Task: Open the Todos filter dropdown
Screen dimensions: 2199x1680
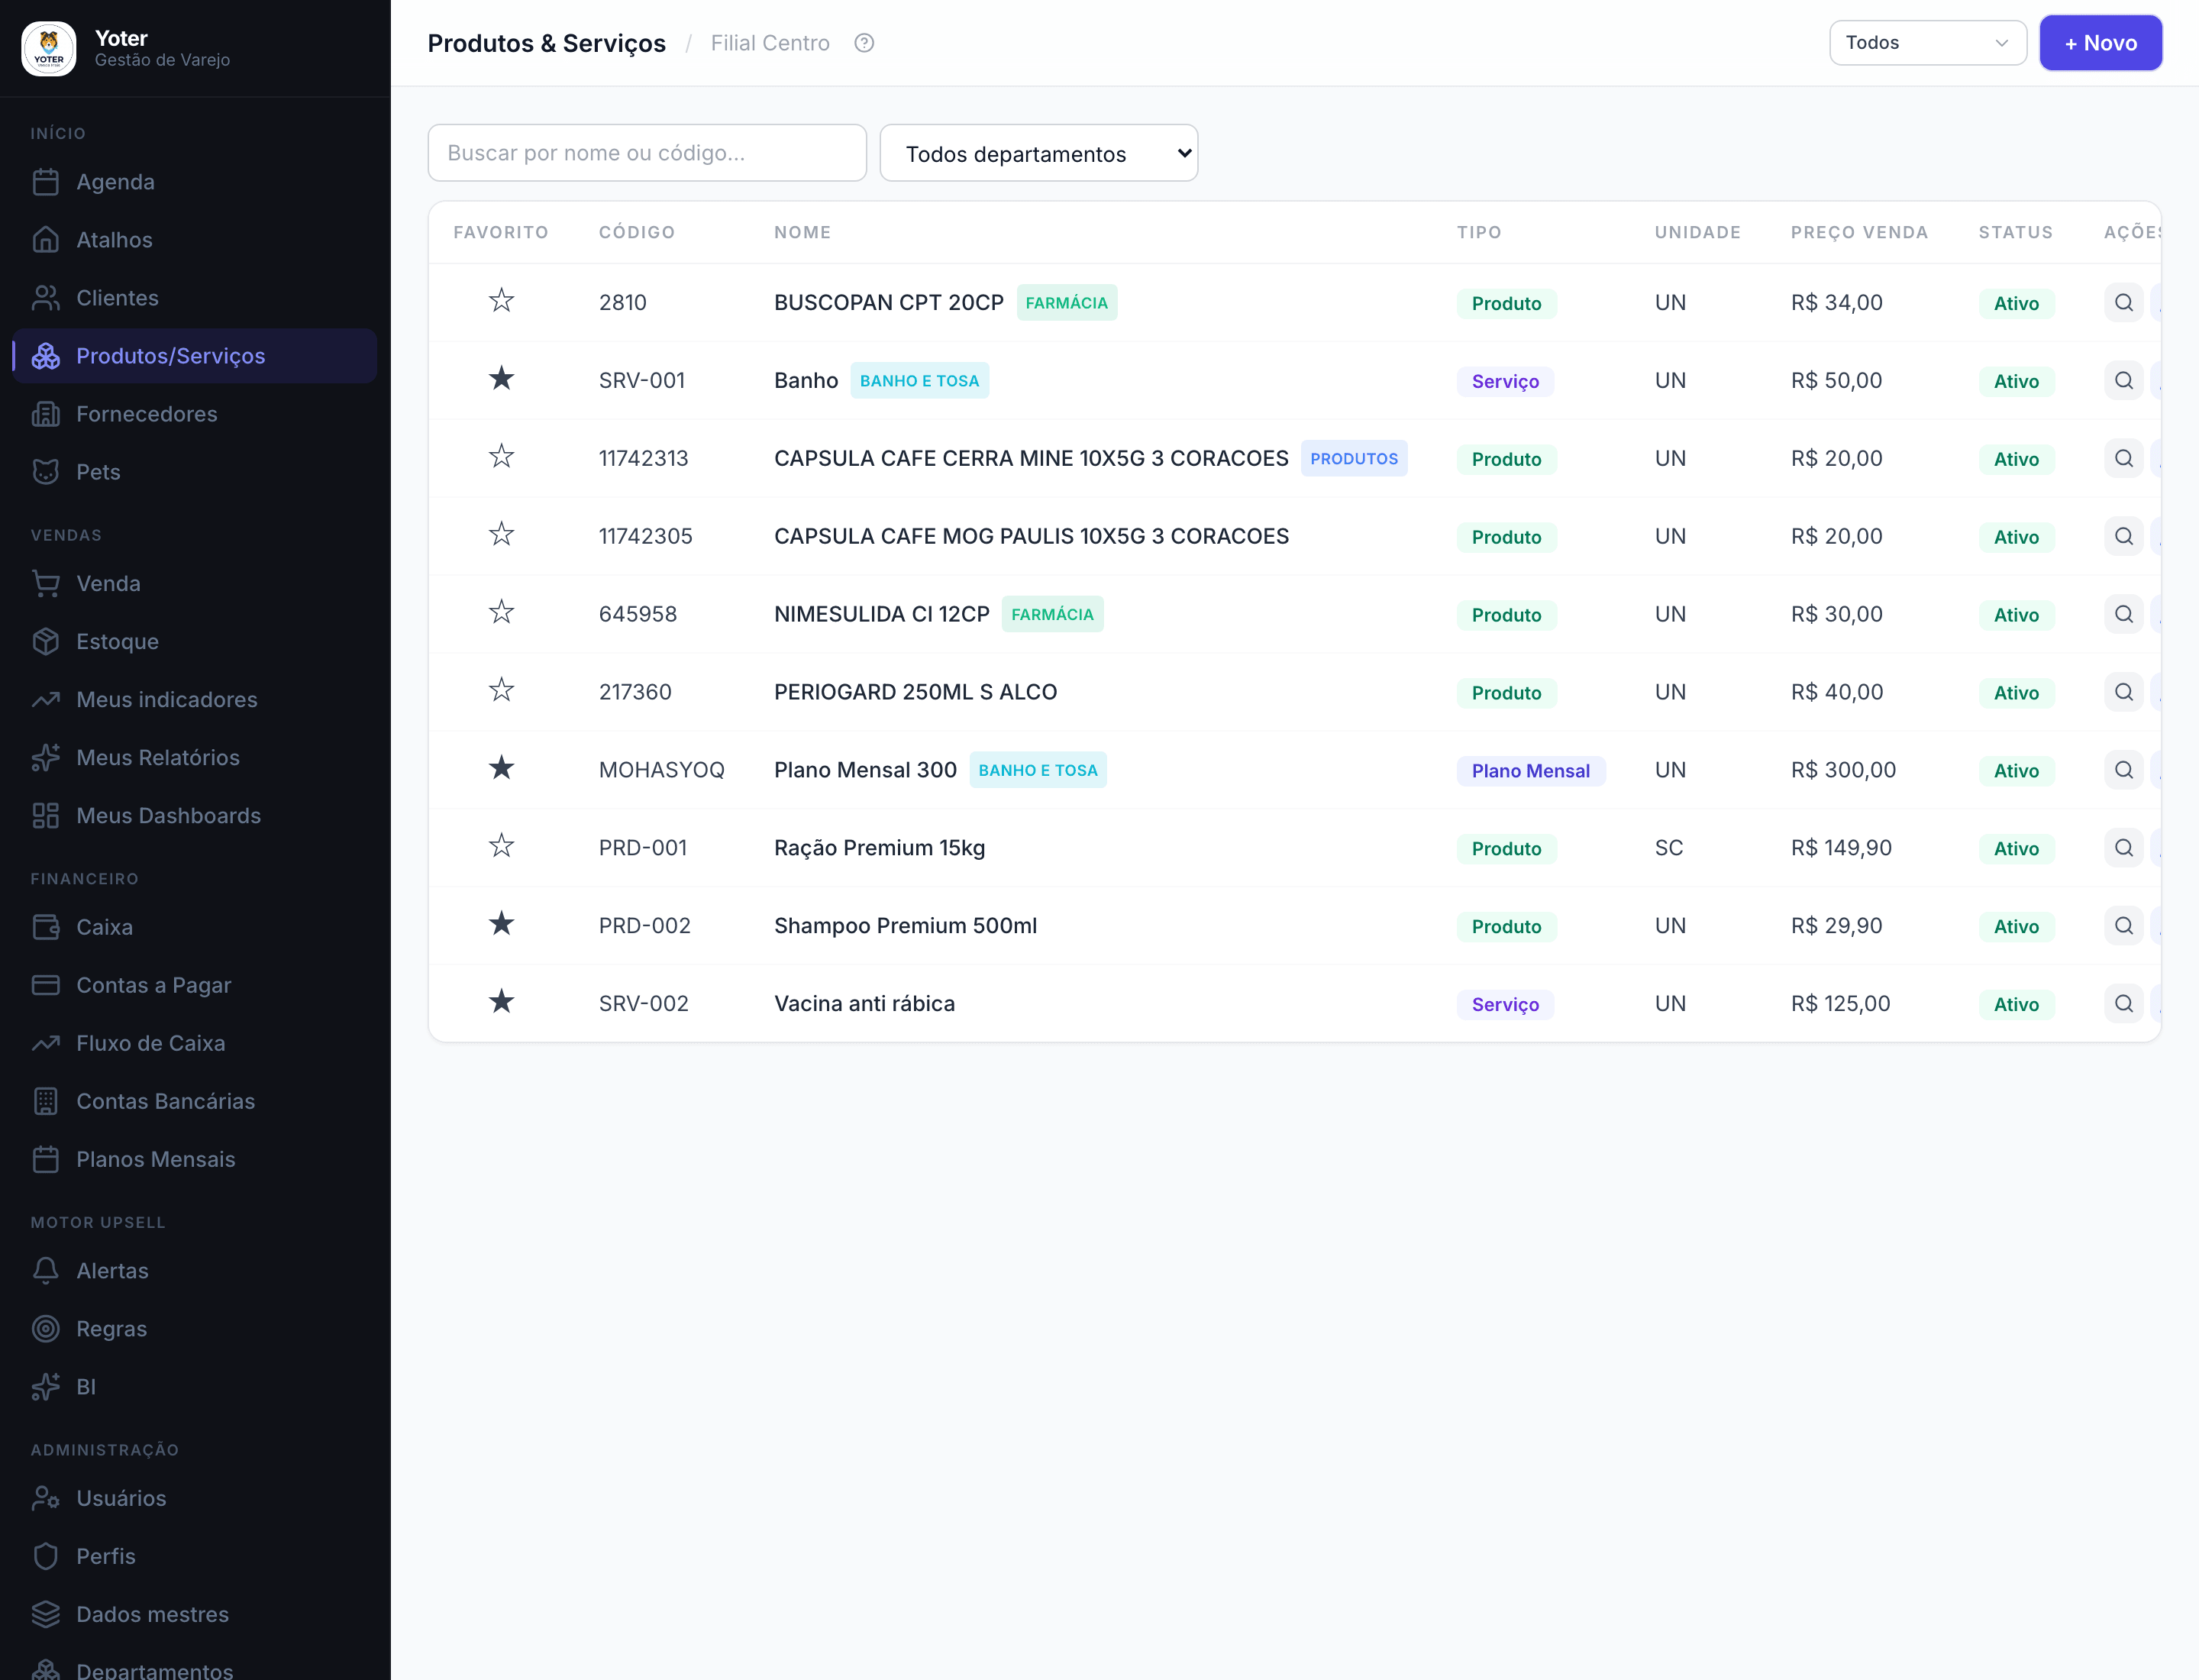Action: [1927, 43]
